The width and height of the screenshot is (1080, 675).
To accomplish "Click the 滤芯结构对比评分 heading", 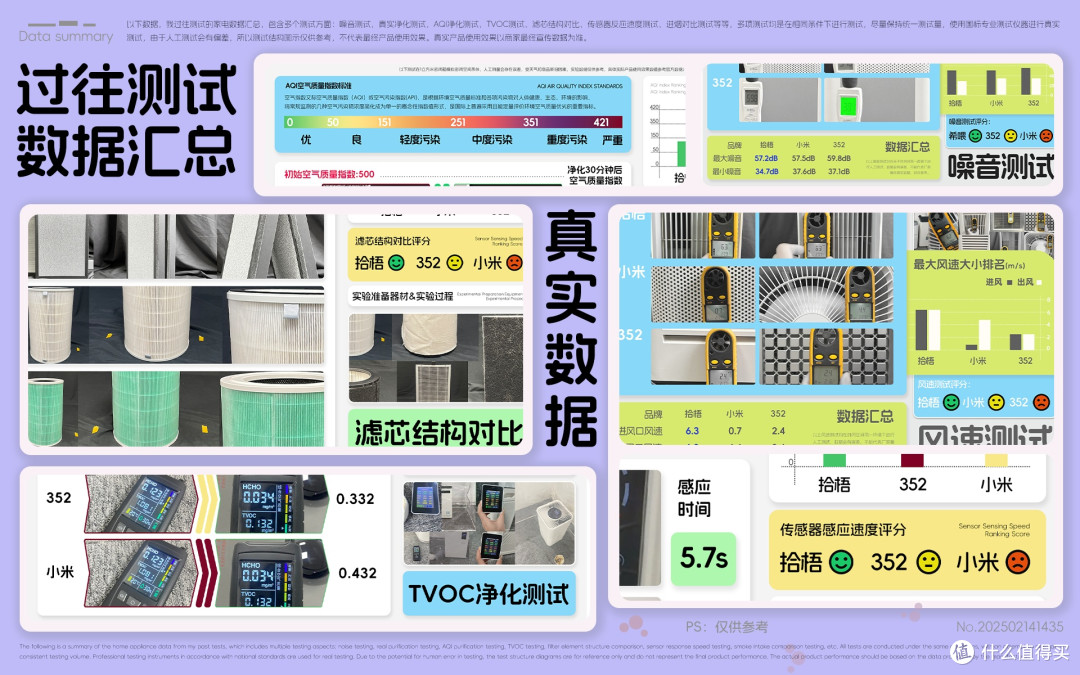I will (393, 240).
